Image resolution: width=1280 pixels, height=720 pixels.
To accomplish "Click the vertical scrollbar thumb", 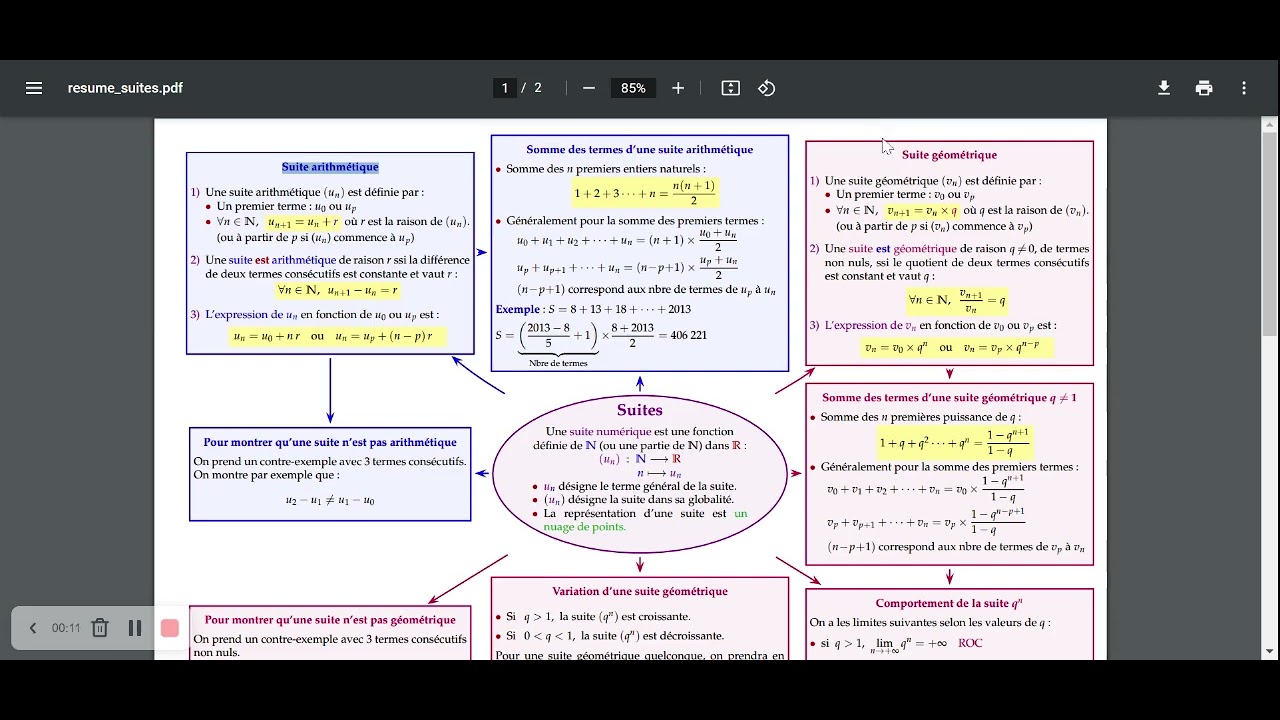I will [x=1270, y=234].
